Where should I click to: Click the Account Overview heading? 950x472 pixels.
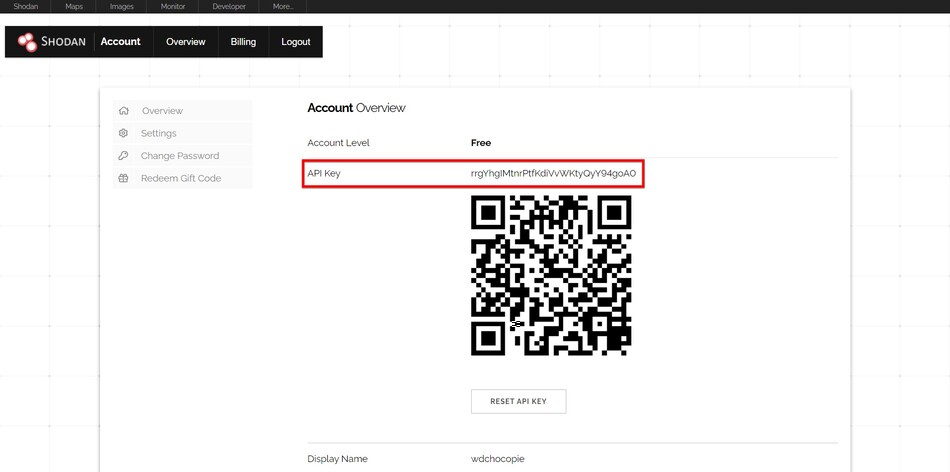pyautogui.click(x=356, y=108)
